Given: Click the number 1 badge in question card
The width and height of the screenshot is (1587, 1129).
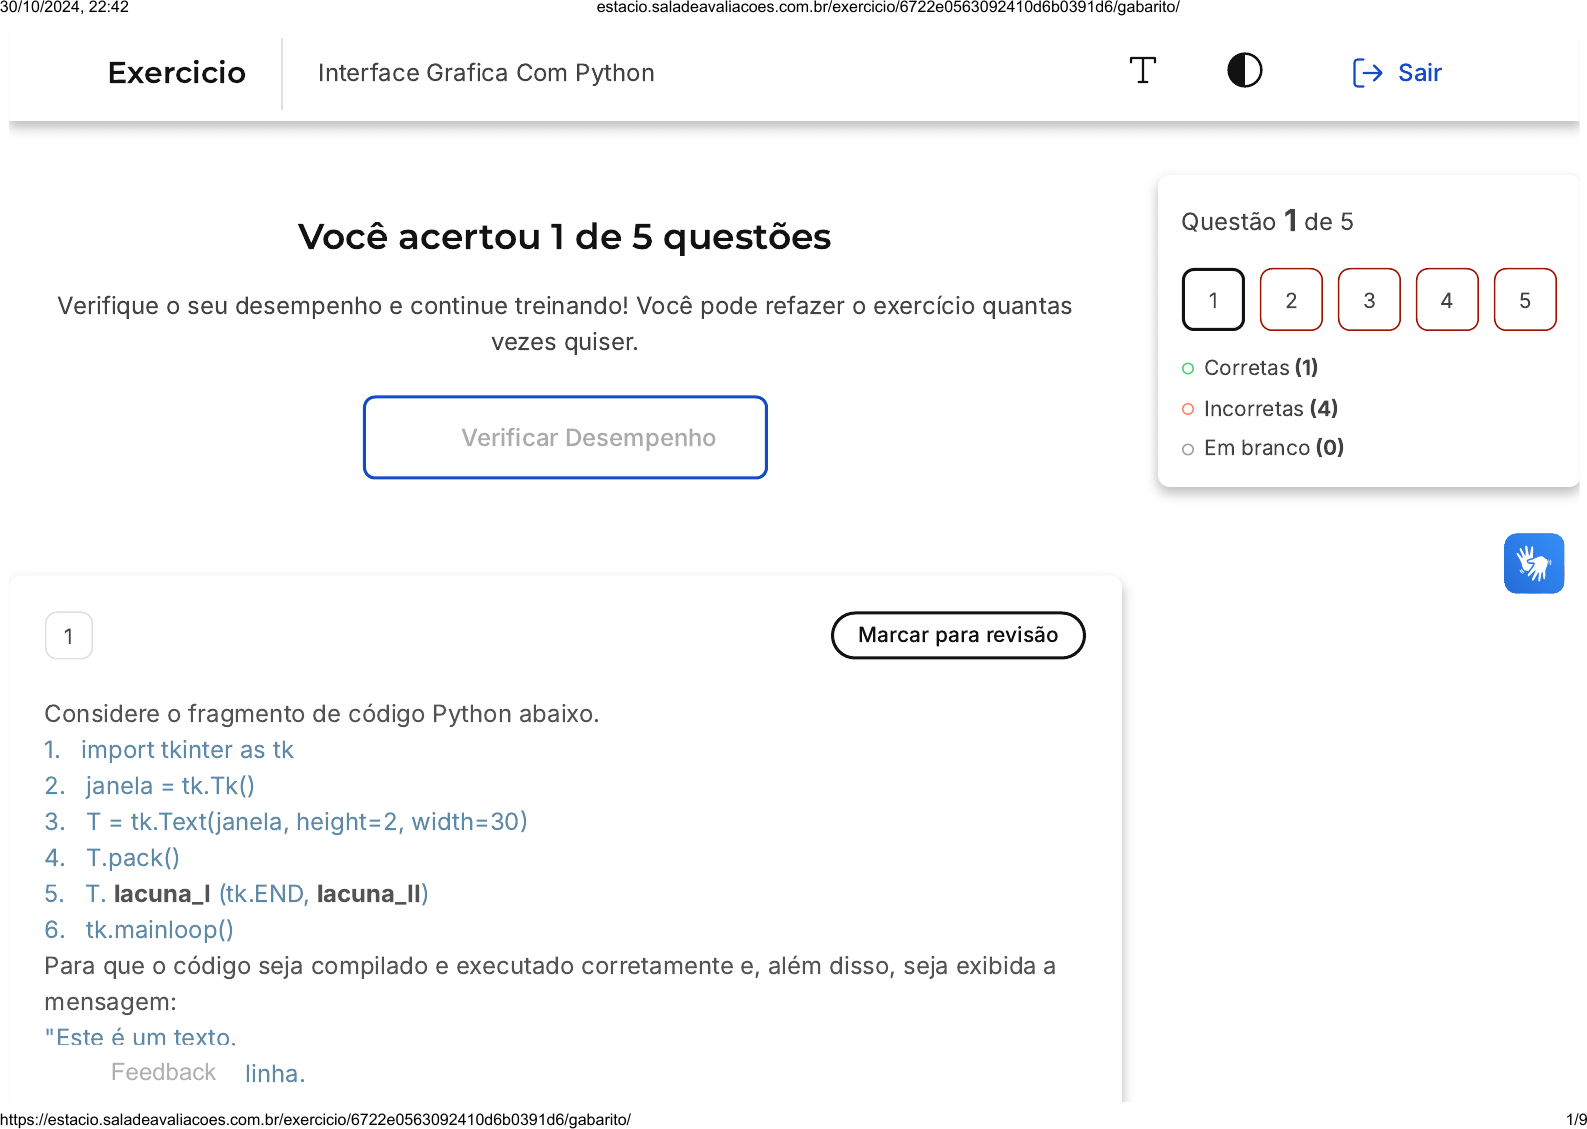Looking at the screenshot, I should coord(69,636).
